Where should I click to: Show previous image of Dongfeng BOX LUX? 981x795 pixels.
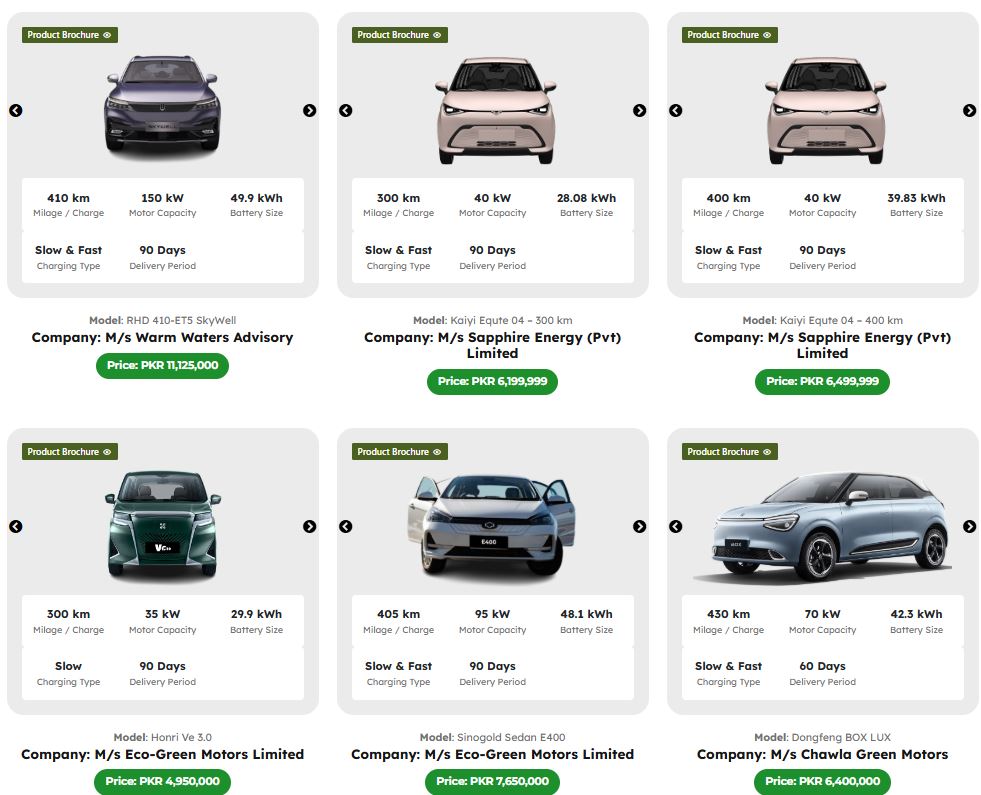[x=676, y=527]
